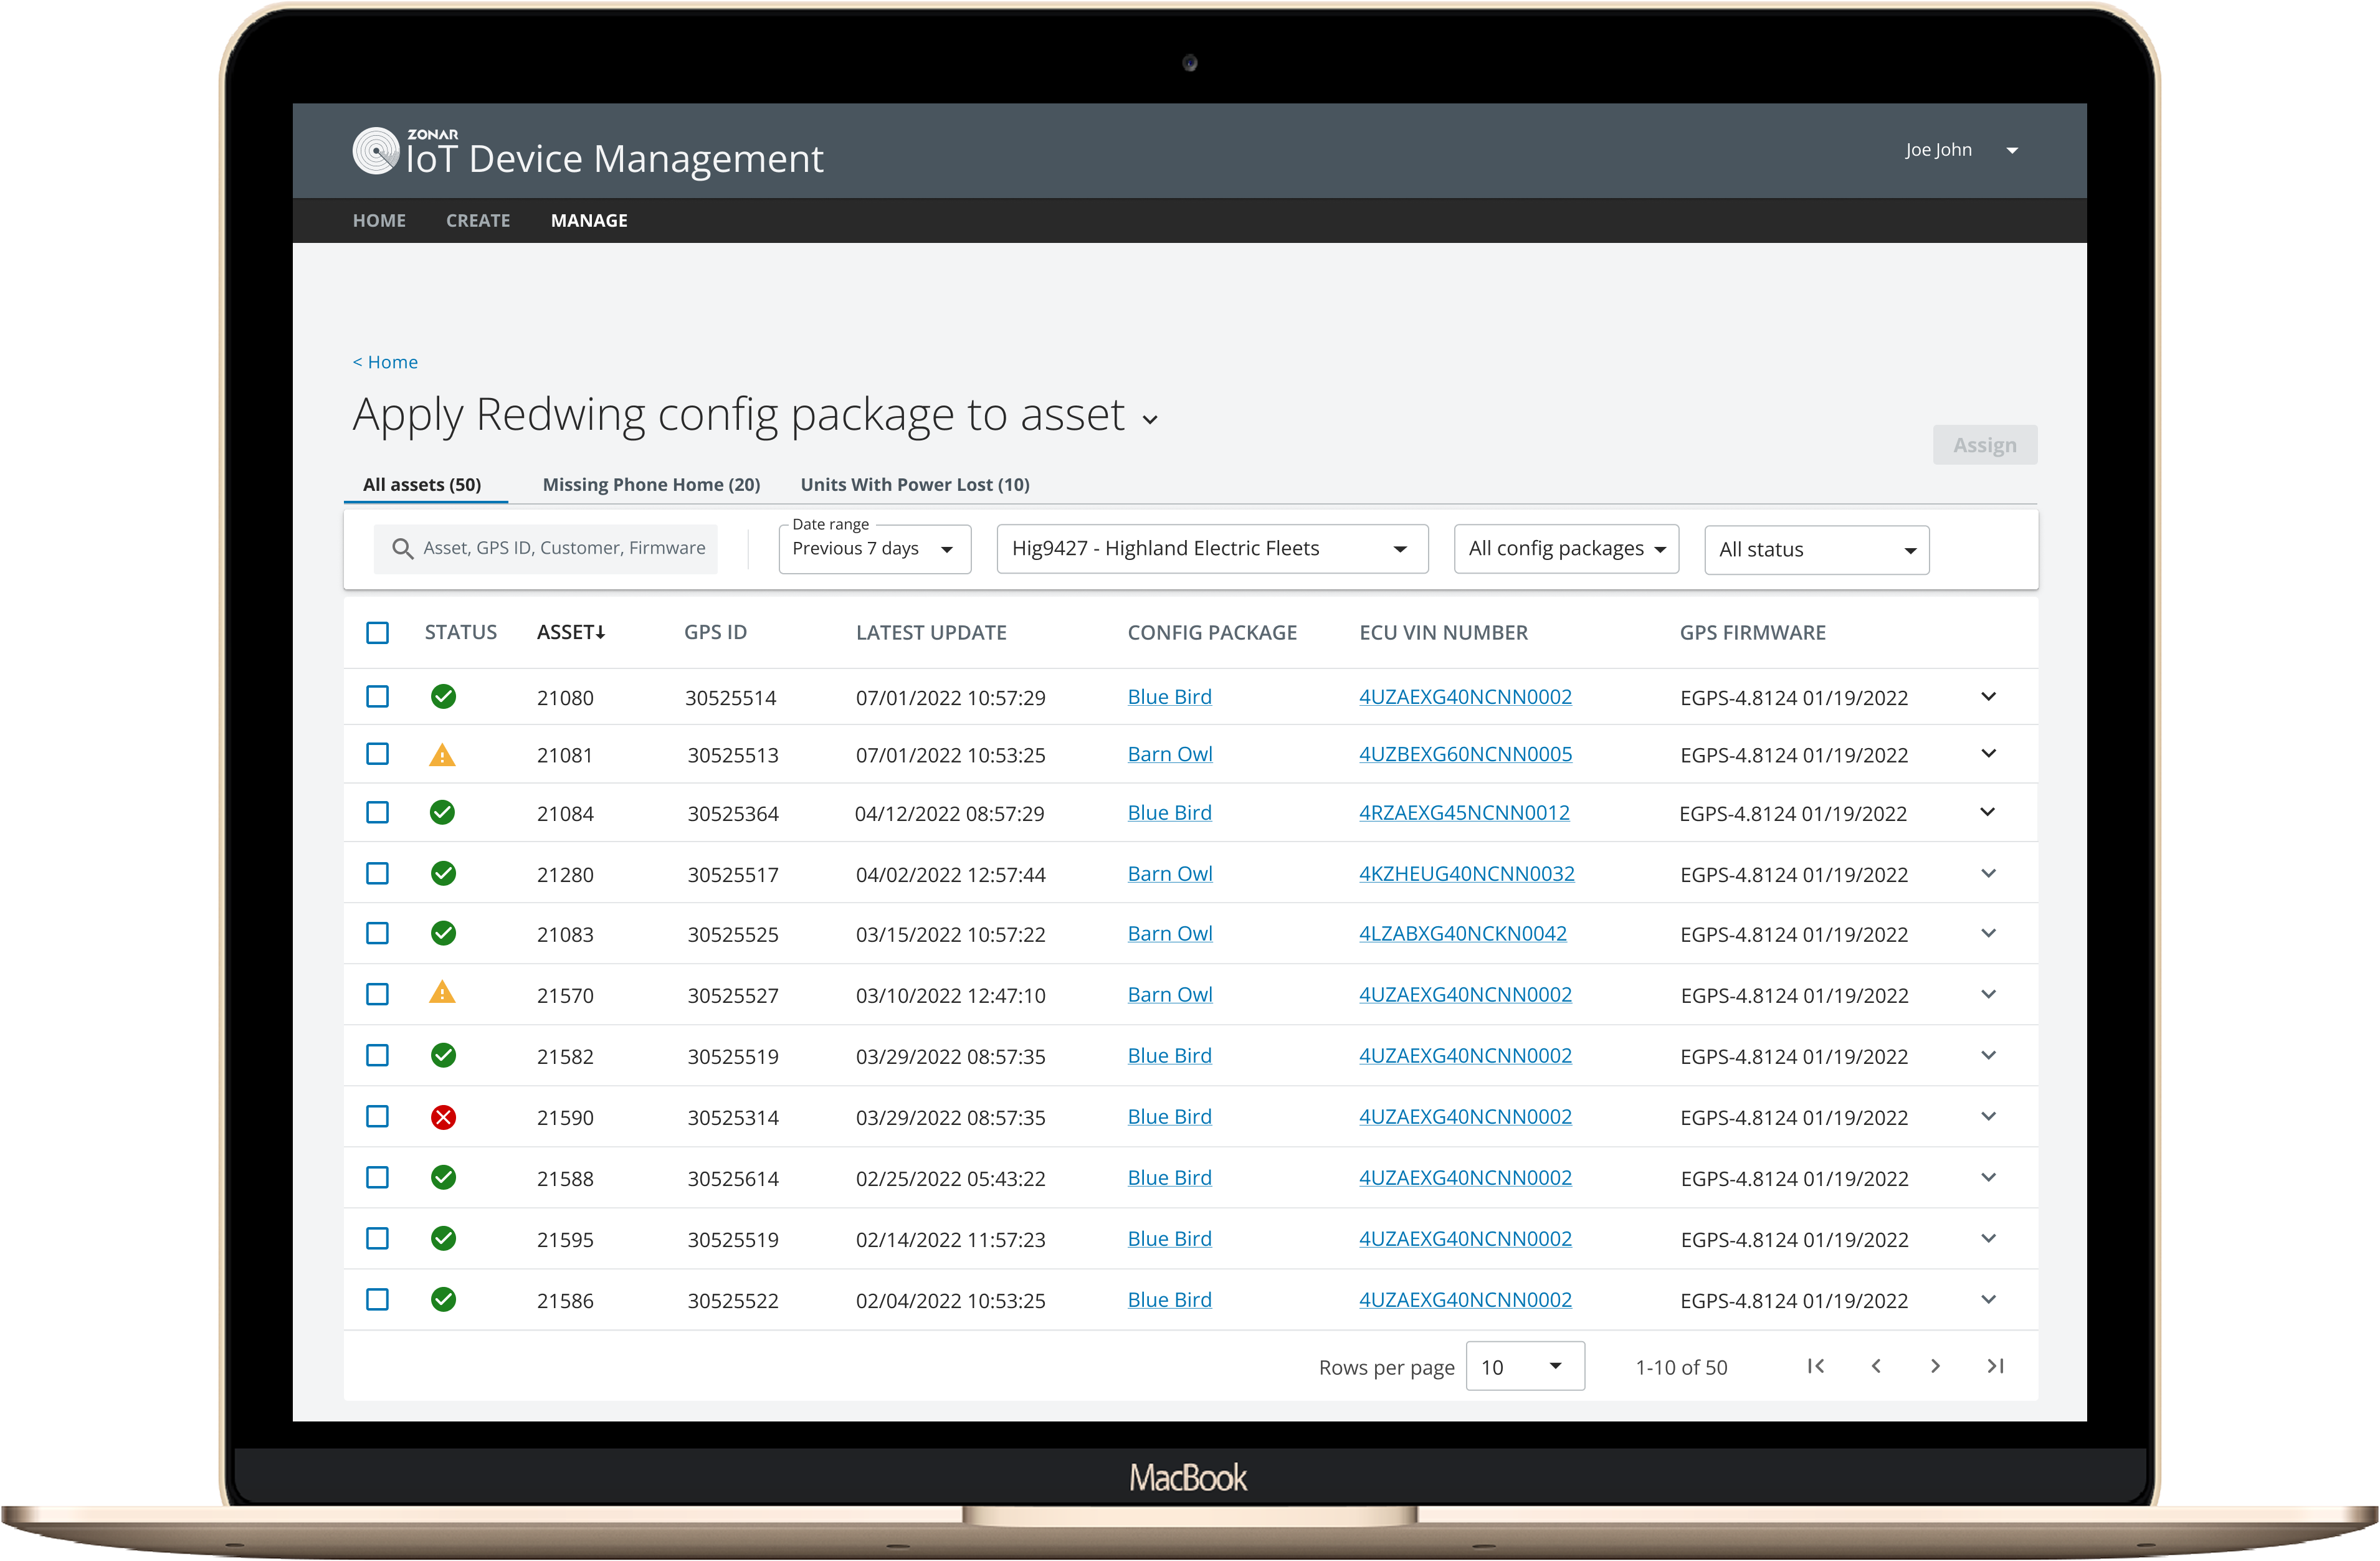Tick the checkbox for asset 21280
The image size is (2380, 1561).
pyautogui.click(x=377, y=874)
